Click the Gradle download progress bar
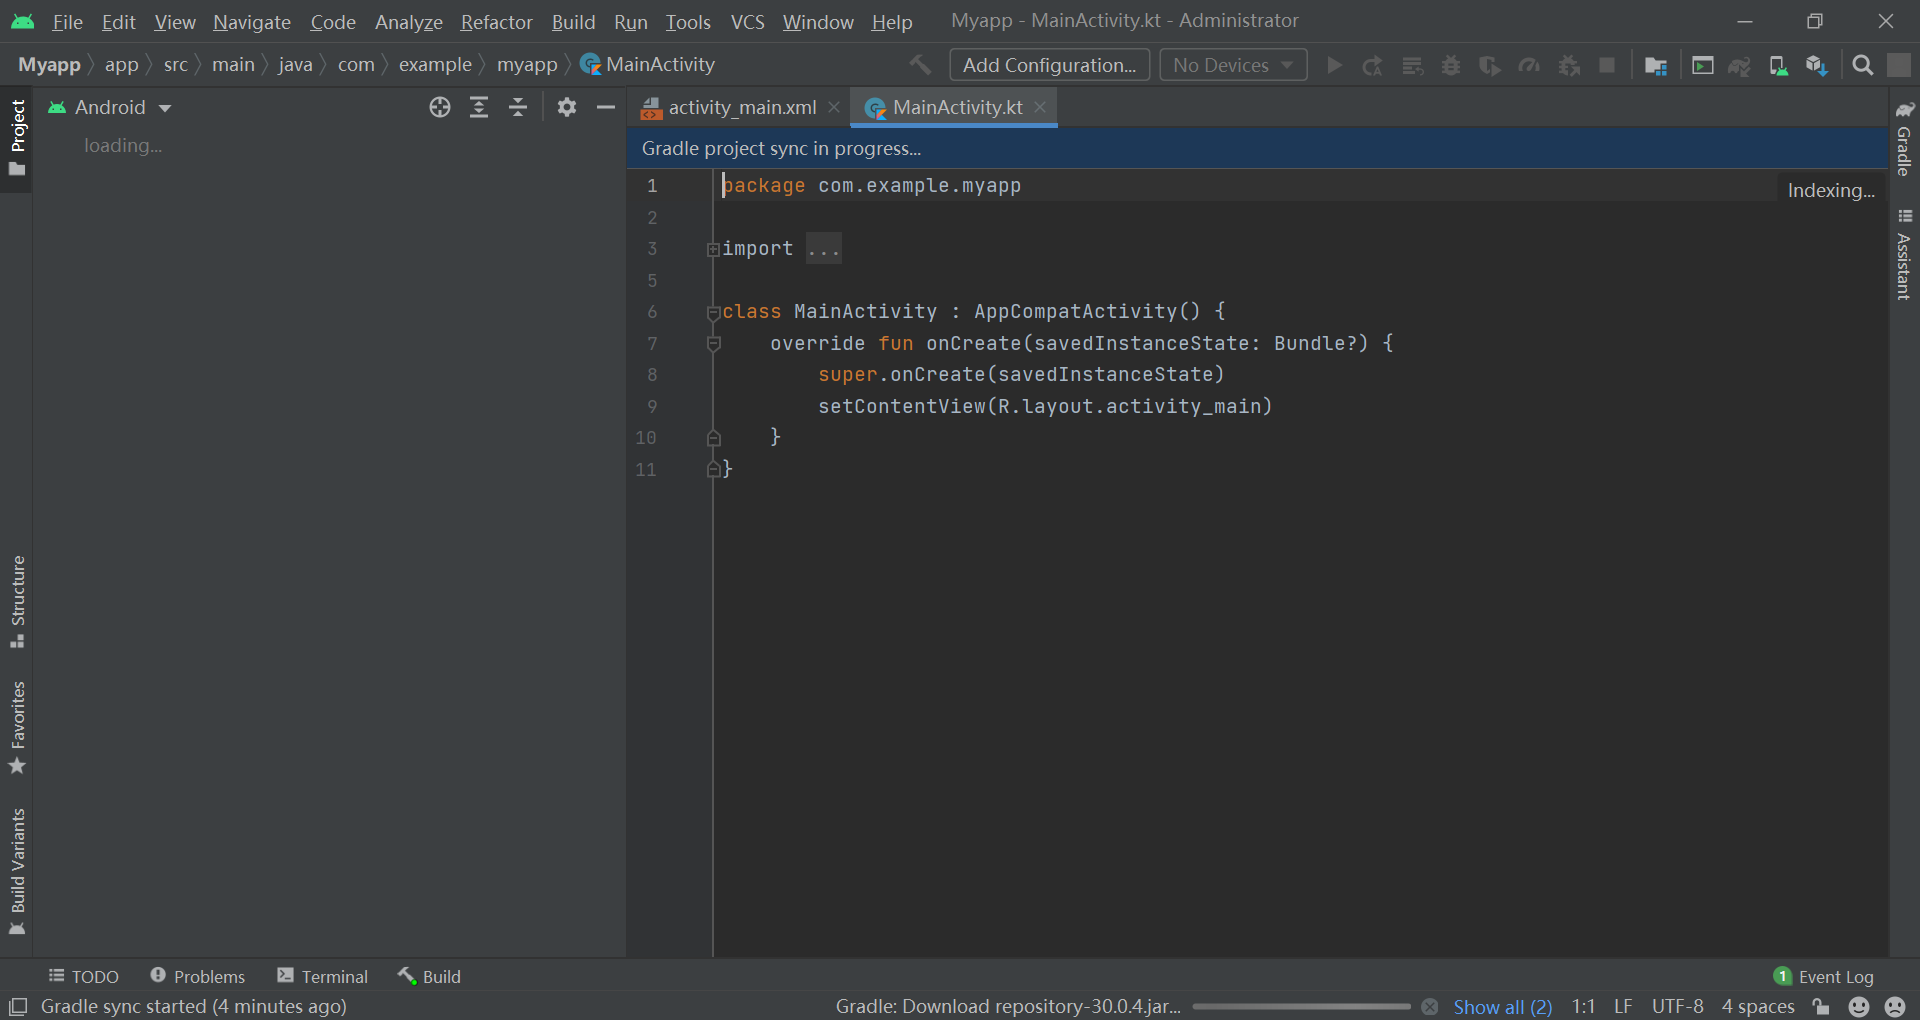 pos(1301,1007)
